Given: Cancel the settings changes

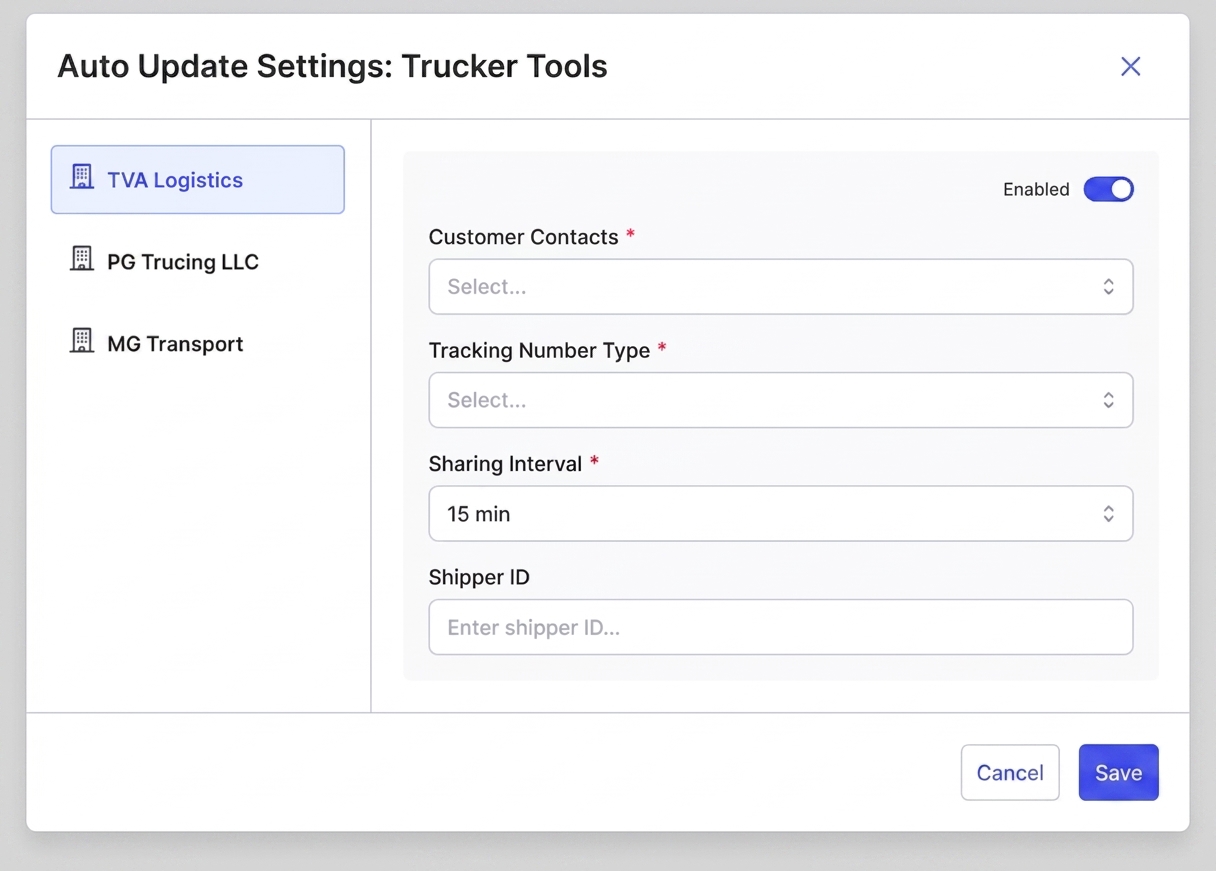Looking at the screenshot, I should point(1010,772).
